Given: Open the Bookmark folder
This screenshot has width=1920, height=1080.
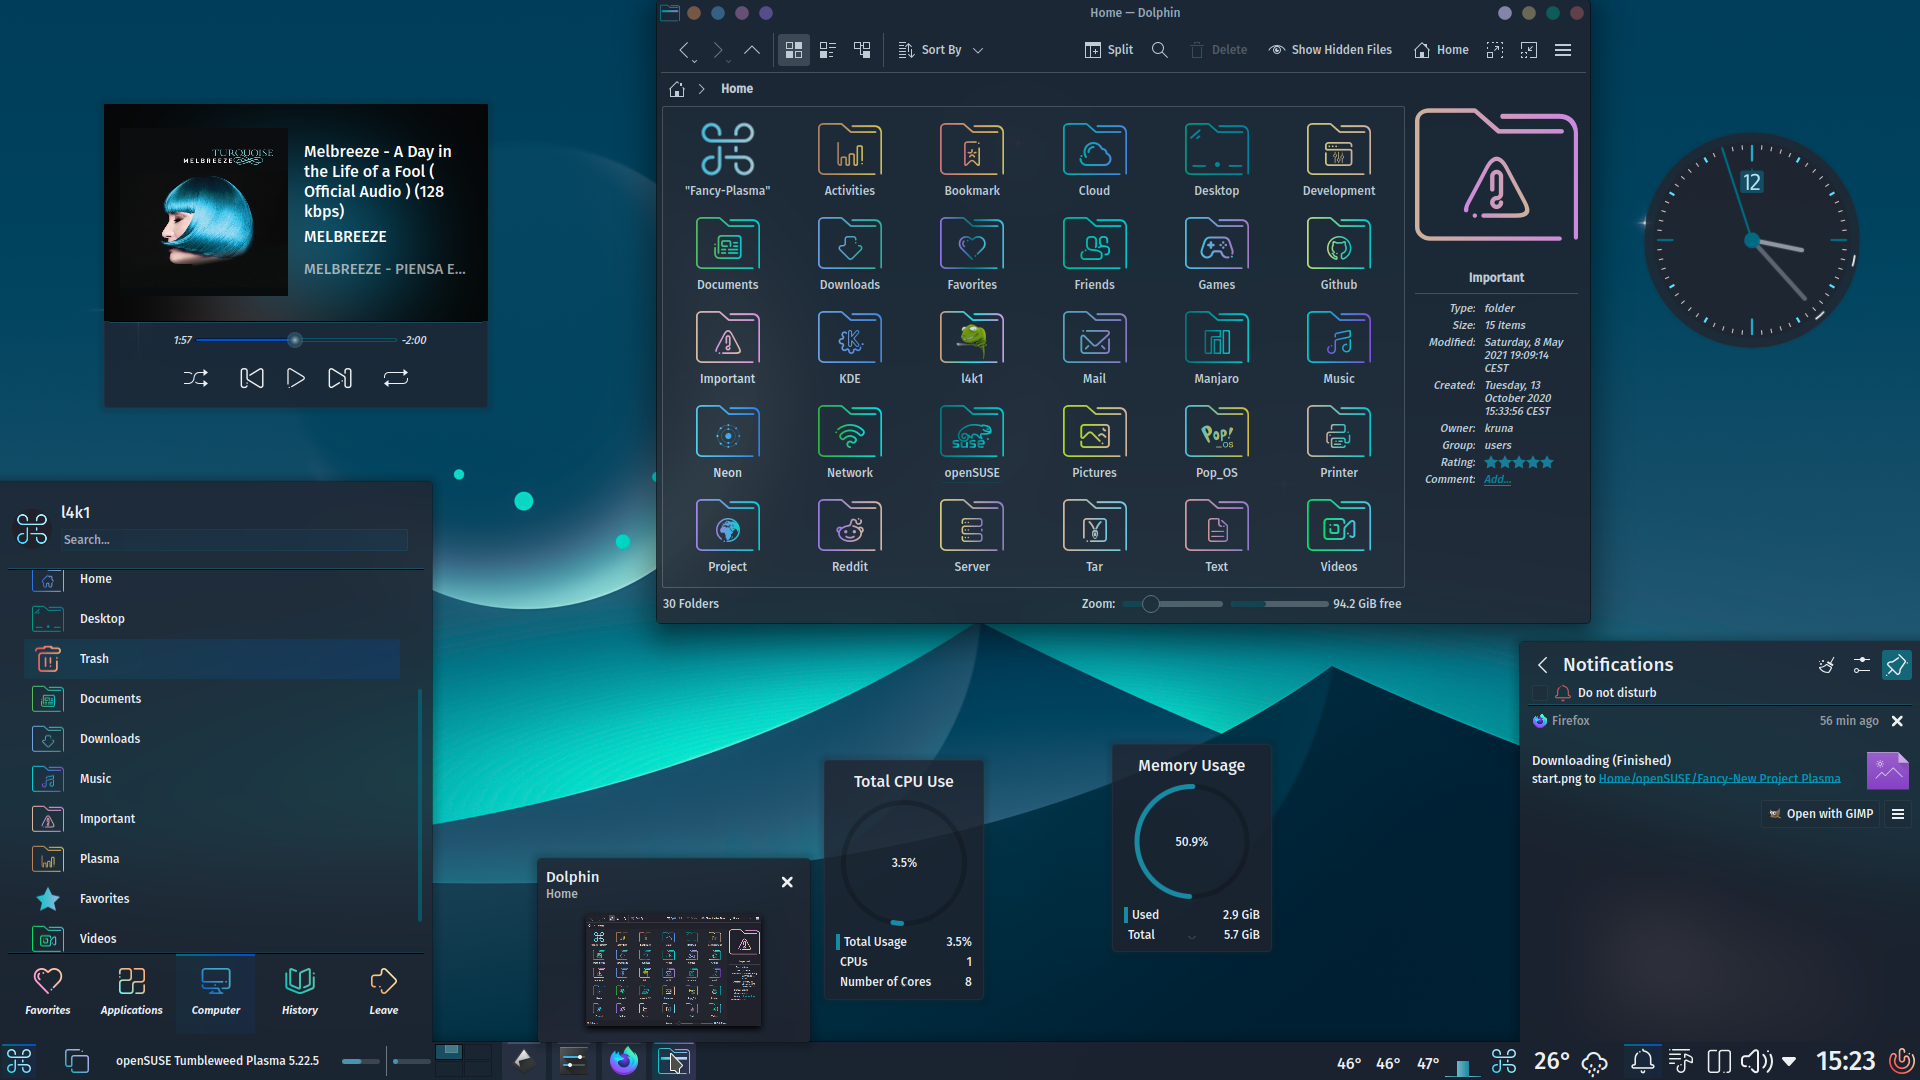Looking at the screenshot, I should [972, 160].
